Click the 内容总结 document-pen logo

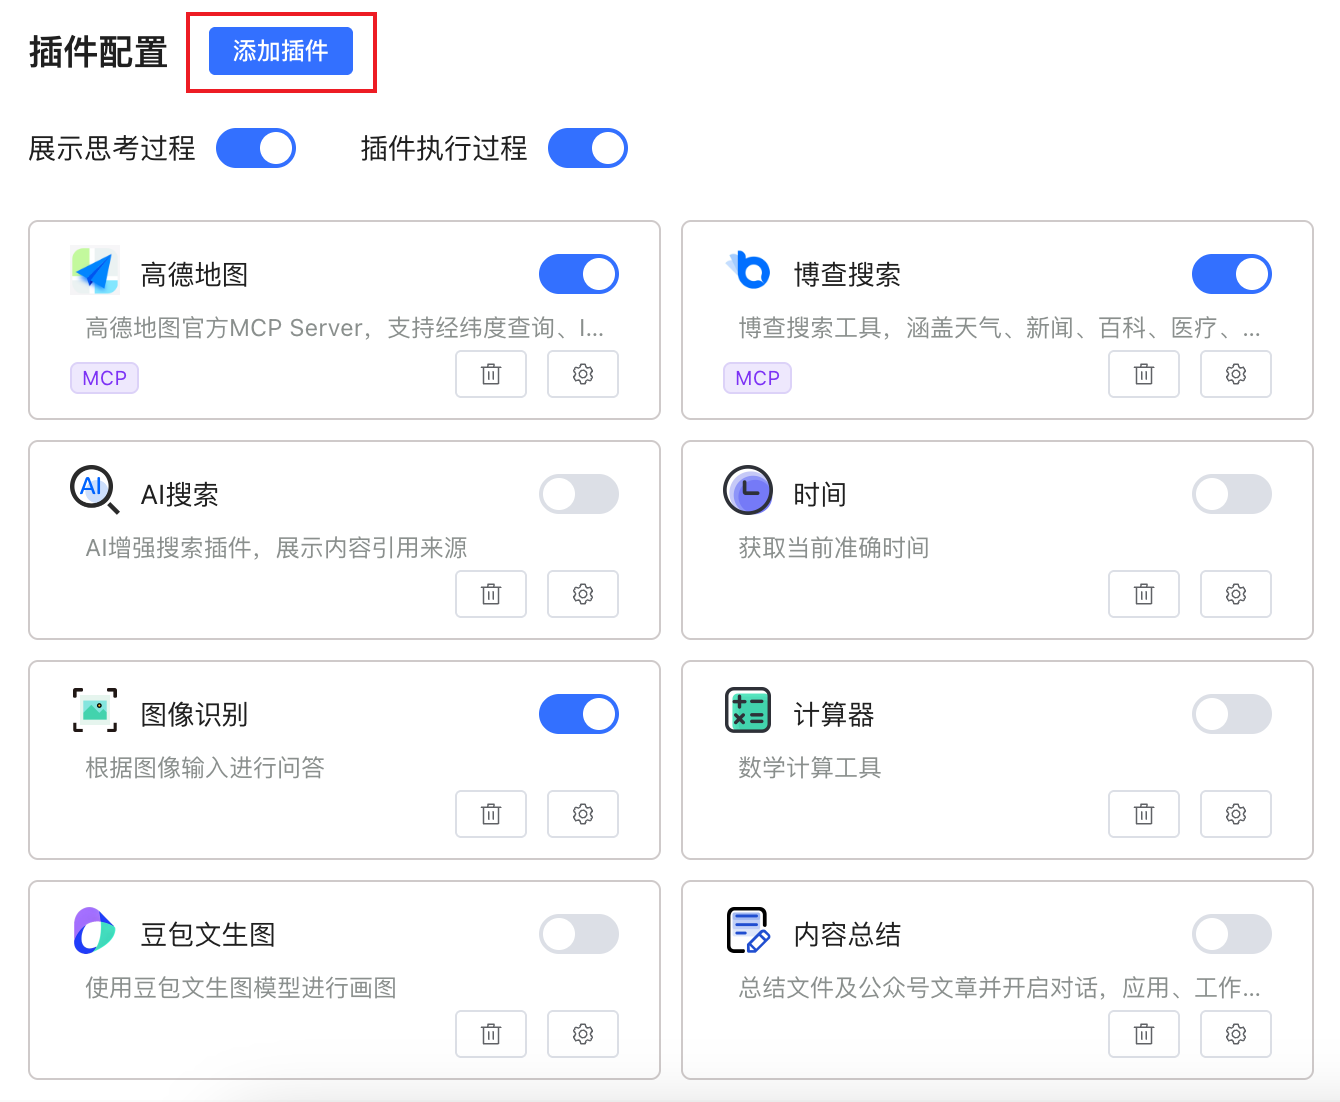pyautogui.click(x=748, y=931)
